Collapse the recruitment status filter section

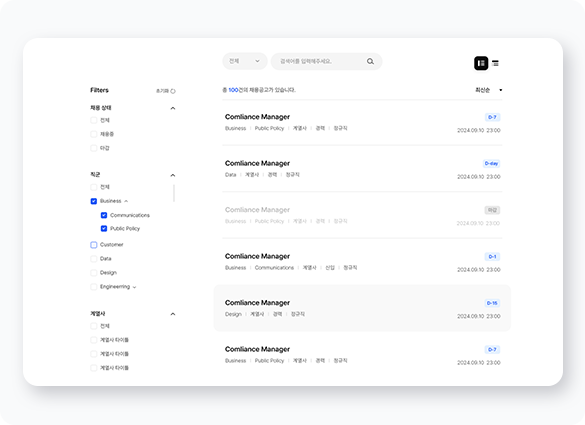[x=173, y=108]
